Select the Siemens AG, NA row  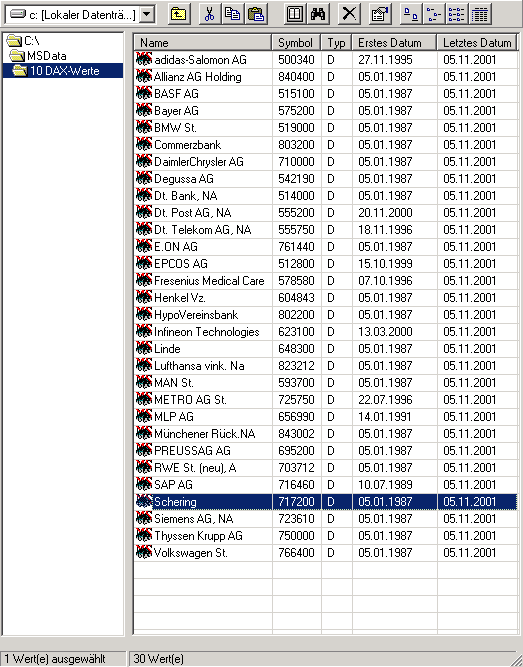(326, 519)
